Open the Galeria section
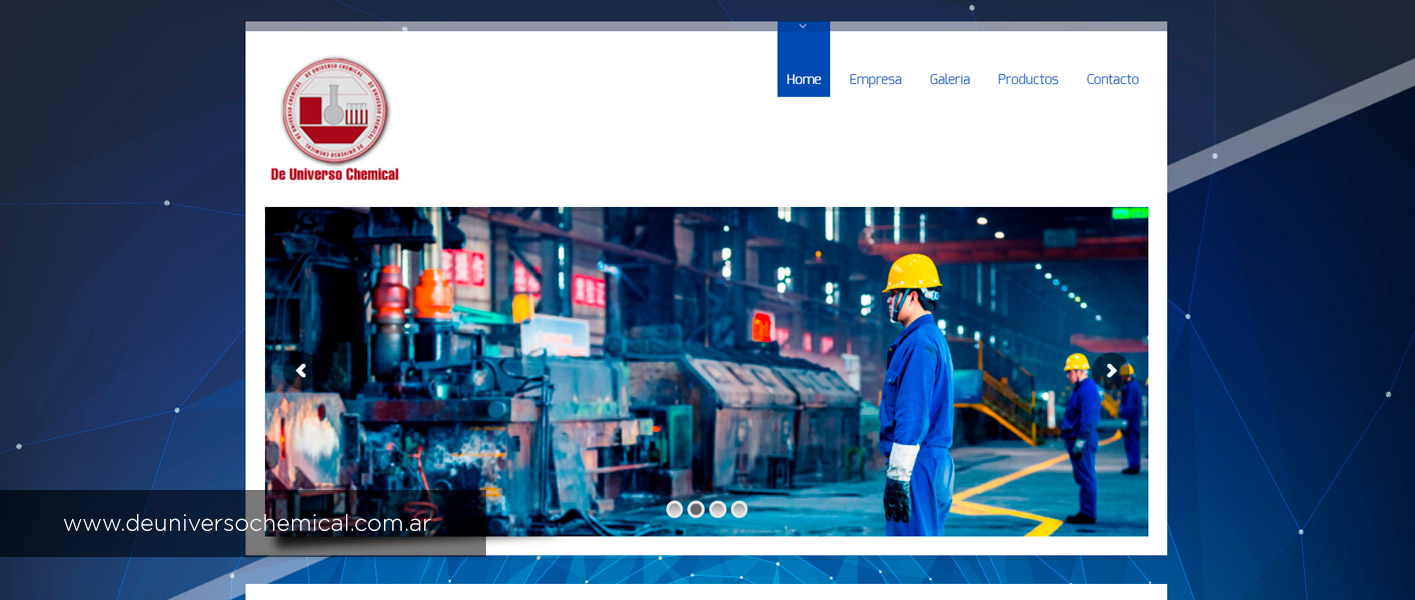Screen dimensions: 1415x600 click(949, 79)
